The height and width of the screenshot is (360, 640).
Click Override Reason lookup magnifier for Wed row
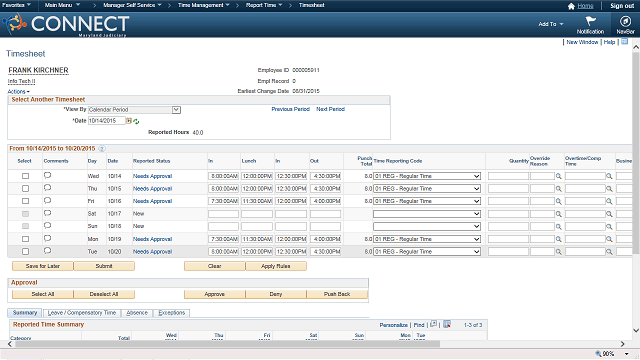click(x=558, y=176)
